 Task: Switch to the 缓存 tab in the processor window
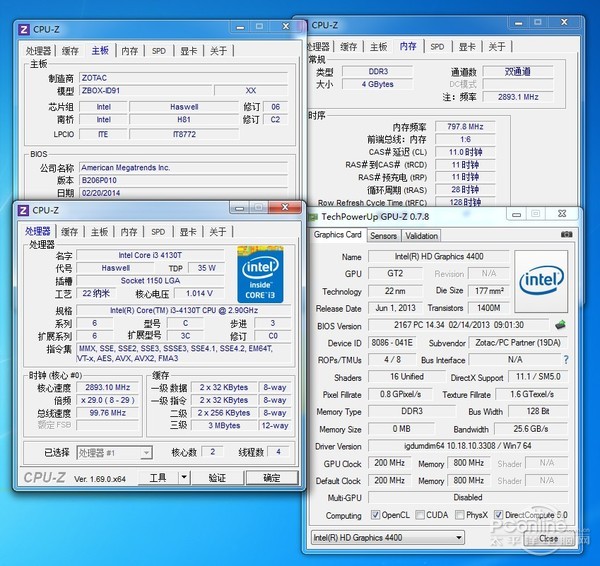[x=70, y=232]
